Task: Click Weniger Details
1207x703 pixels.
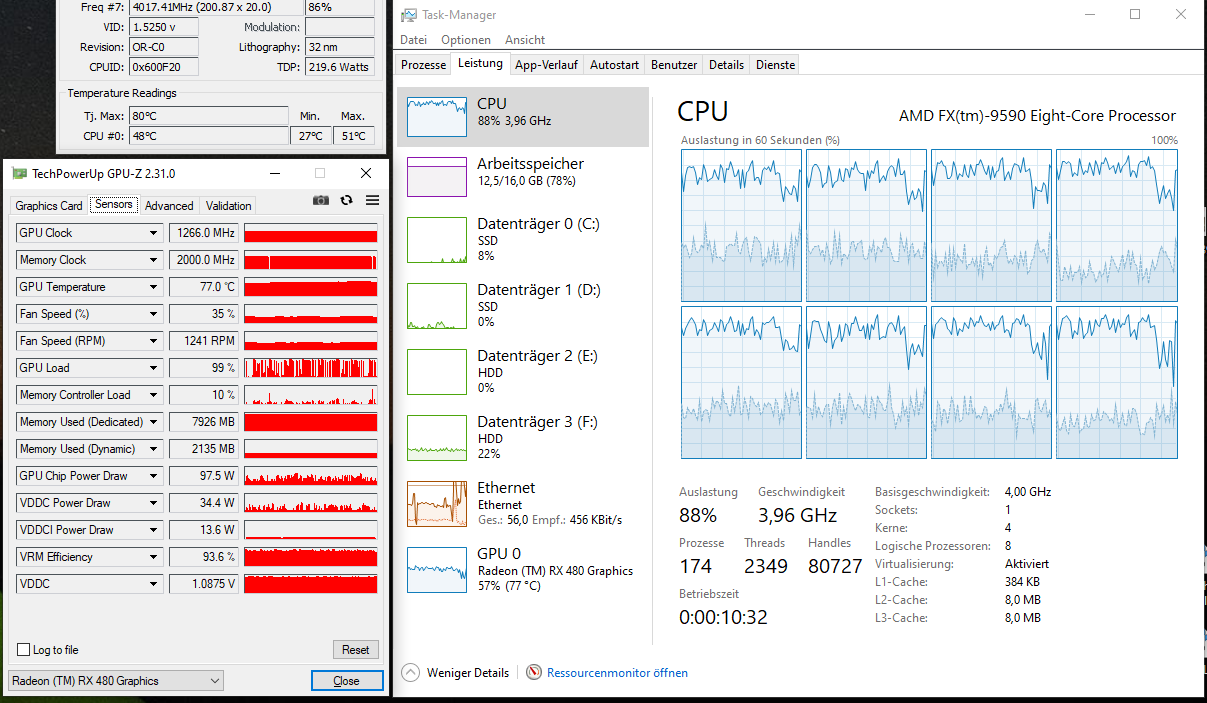Action: point(468,673)
